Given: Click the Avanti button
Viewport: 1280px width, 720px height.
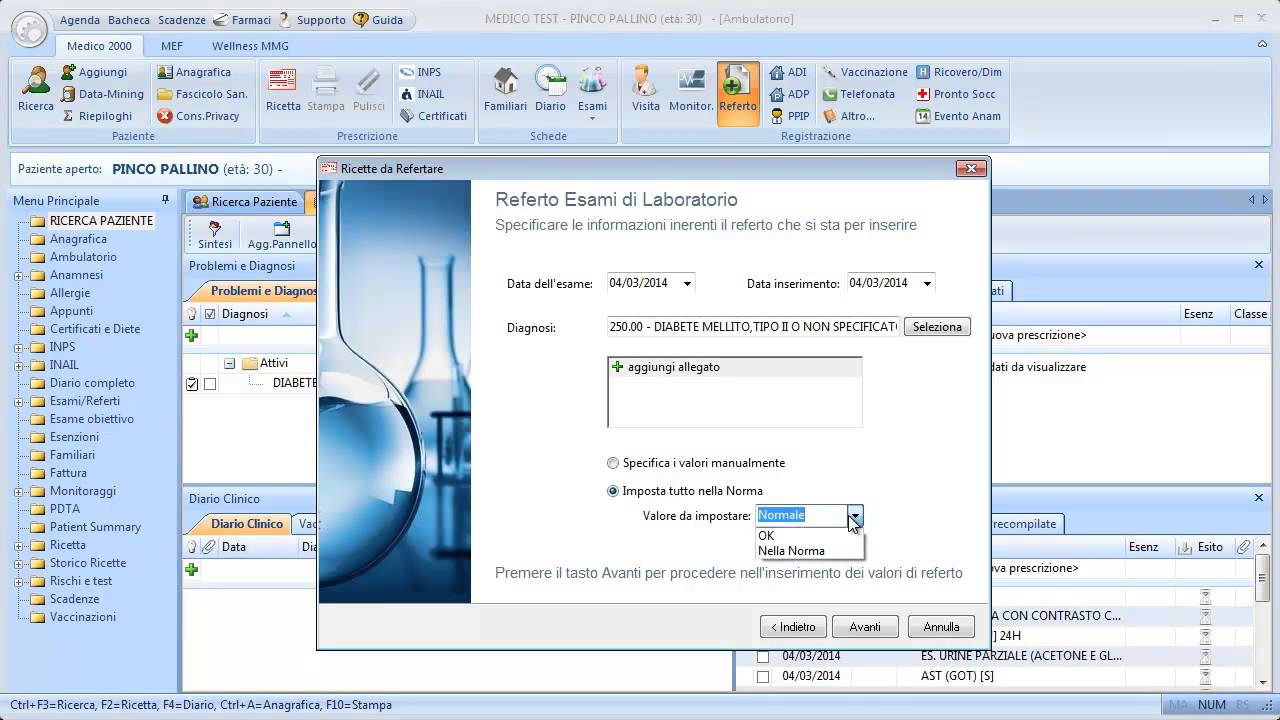Looking at the screenshot, I should click(x=865, y=627).
